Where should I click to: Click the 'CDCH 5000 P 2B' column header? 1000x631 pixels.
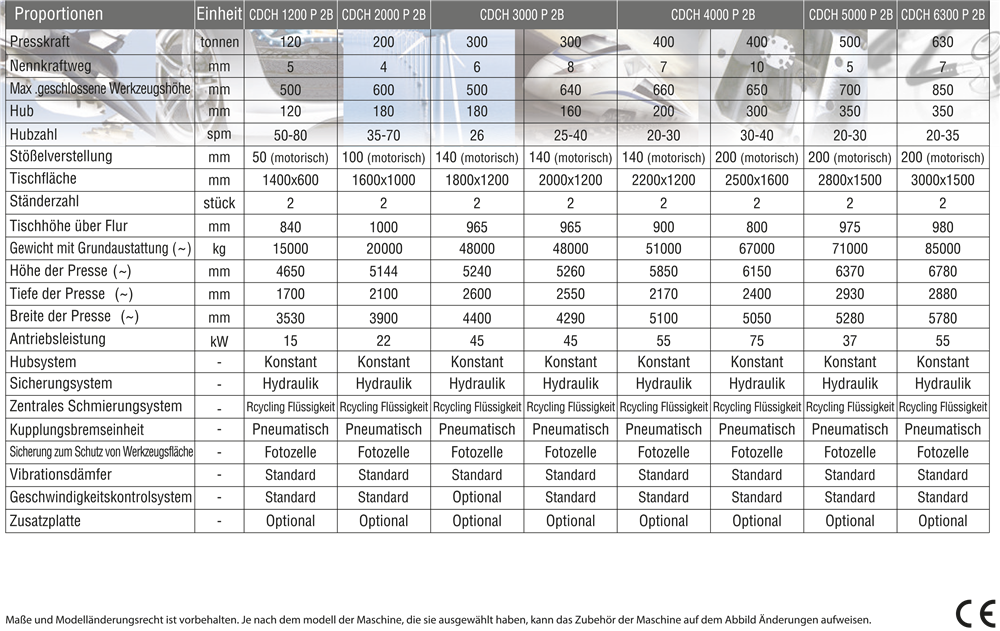(850, 15)
